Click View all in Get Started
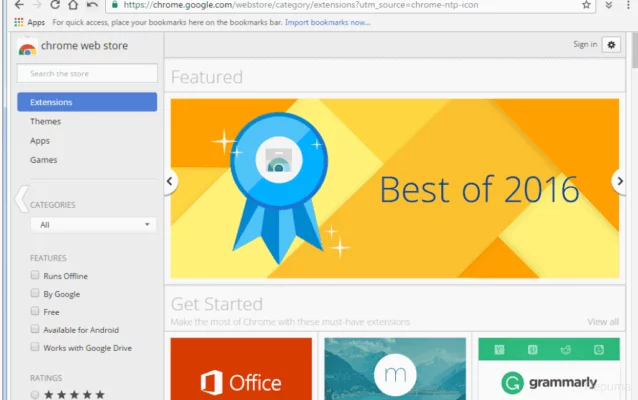The width and height of the screenshot is (638, 400). (x=603, y=322)
